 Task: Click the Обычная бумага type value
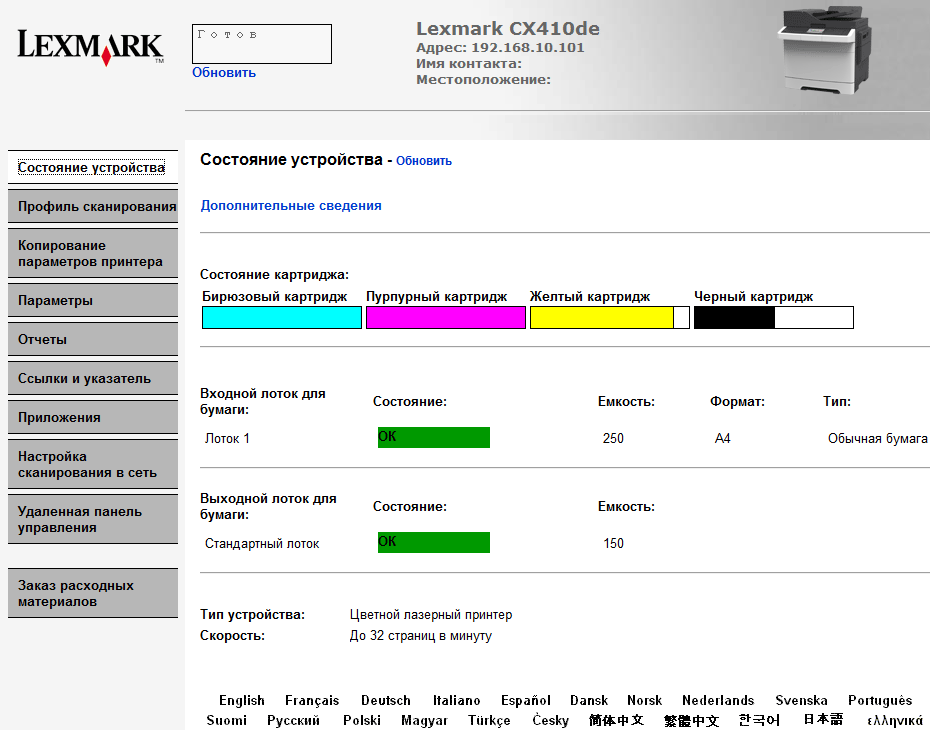(878, 438)
